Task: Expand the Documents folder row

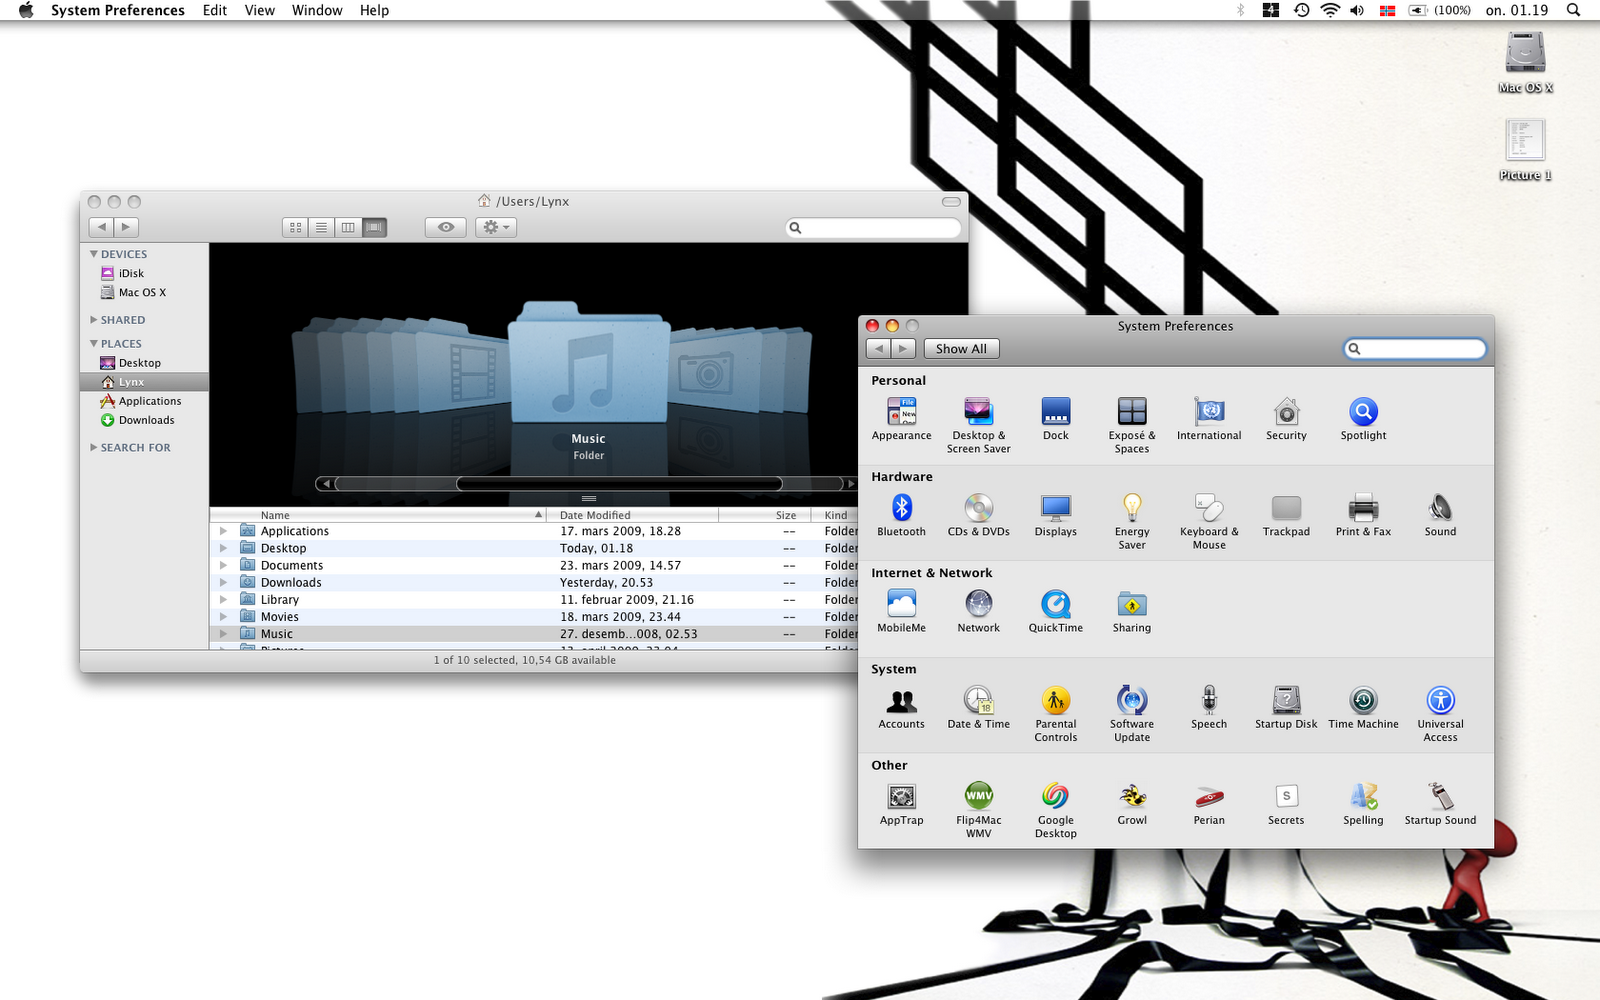Action: coord(224,565)
